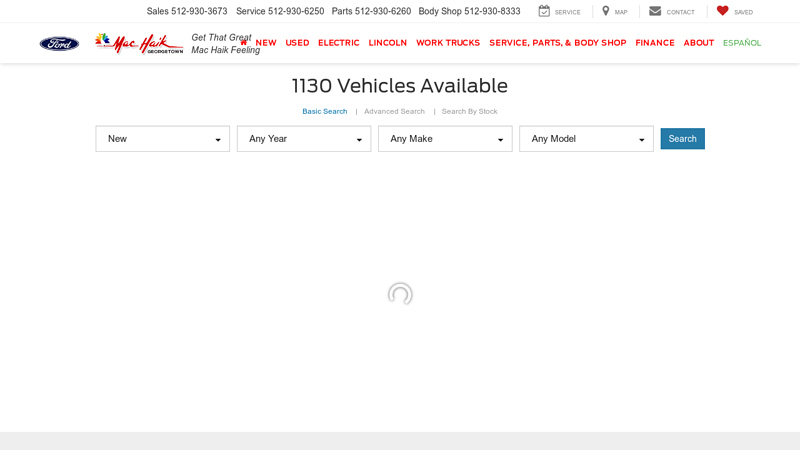Switch site to Español
Screen dimensions: 800x450
point(742,43)
